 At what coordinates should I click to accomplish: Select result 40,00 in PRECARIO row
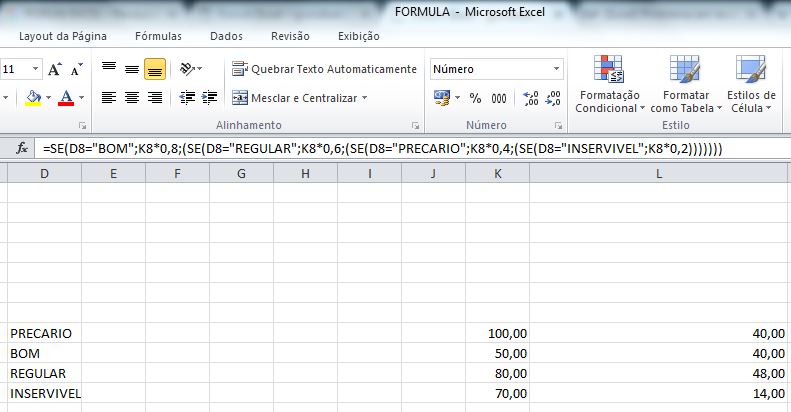[x=659, y=333]
